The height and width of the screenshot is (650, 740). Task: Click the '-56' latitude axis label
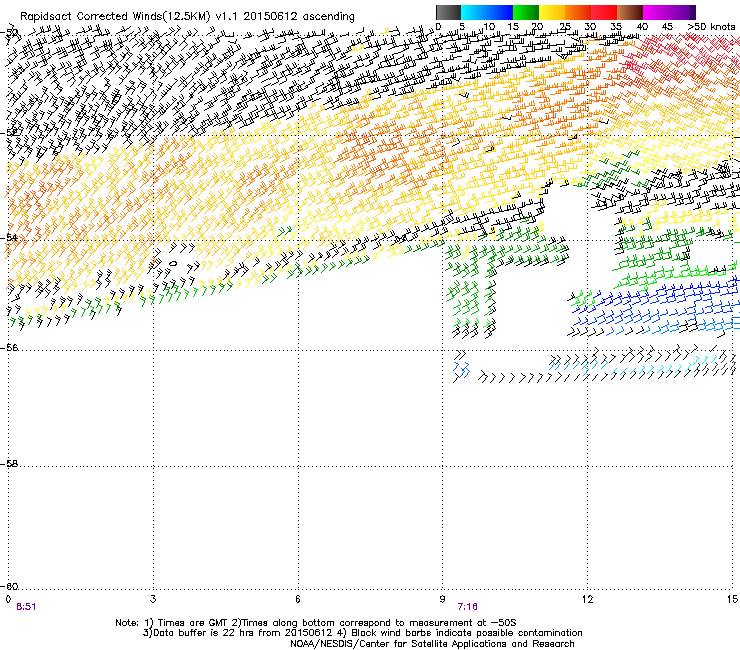pos(9,348)
